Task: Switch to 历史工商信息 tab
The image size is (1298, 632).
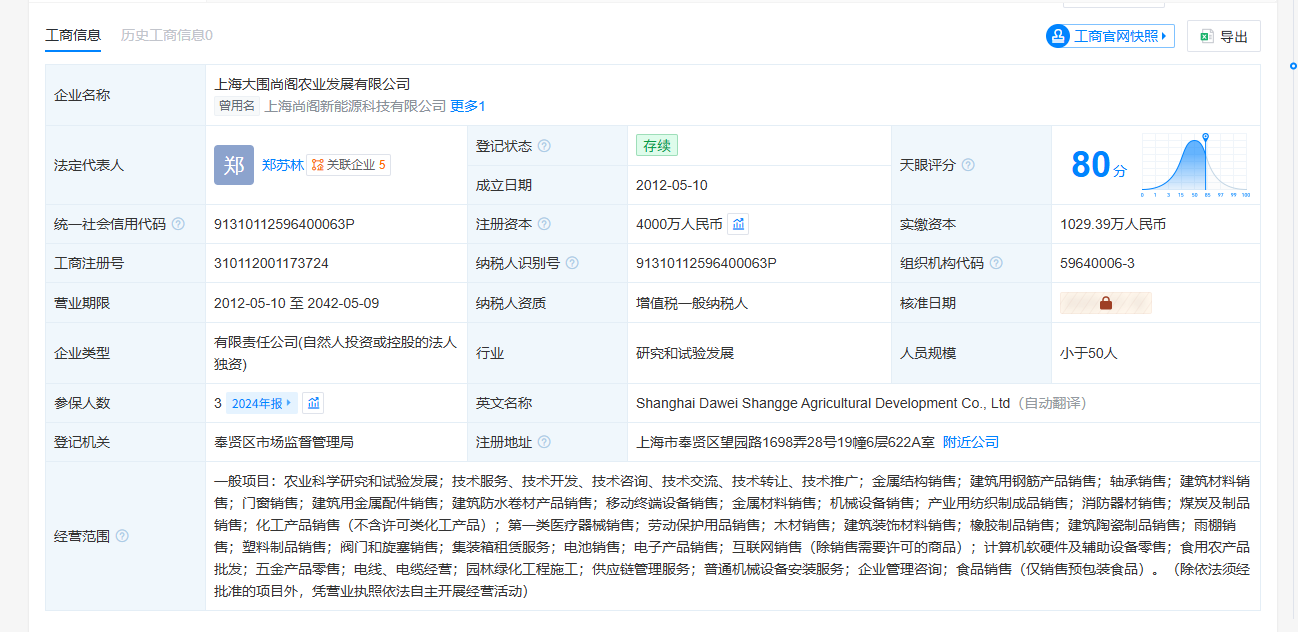Action: pyautogui.click(x=166, y=35)
